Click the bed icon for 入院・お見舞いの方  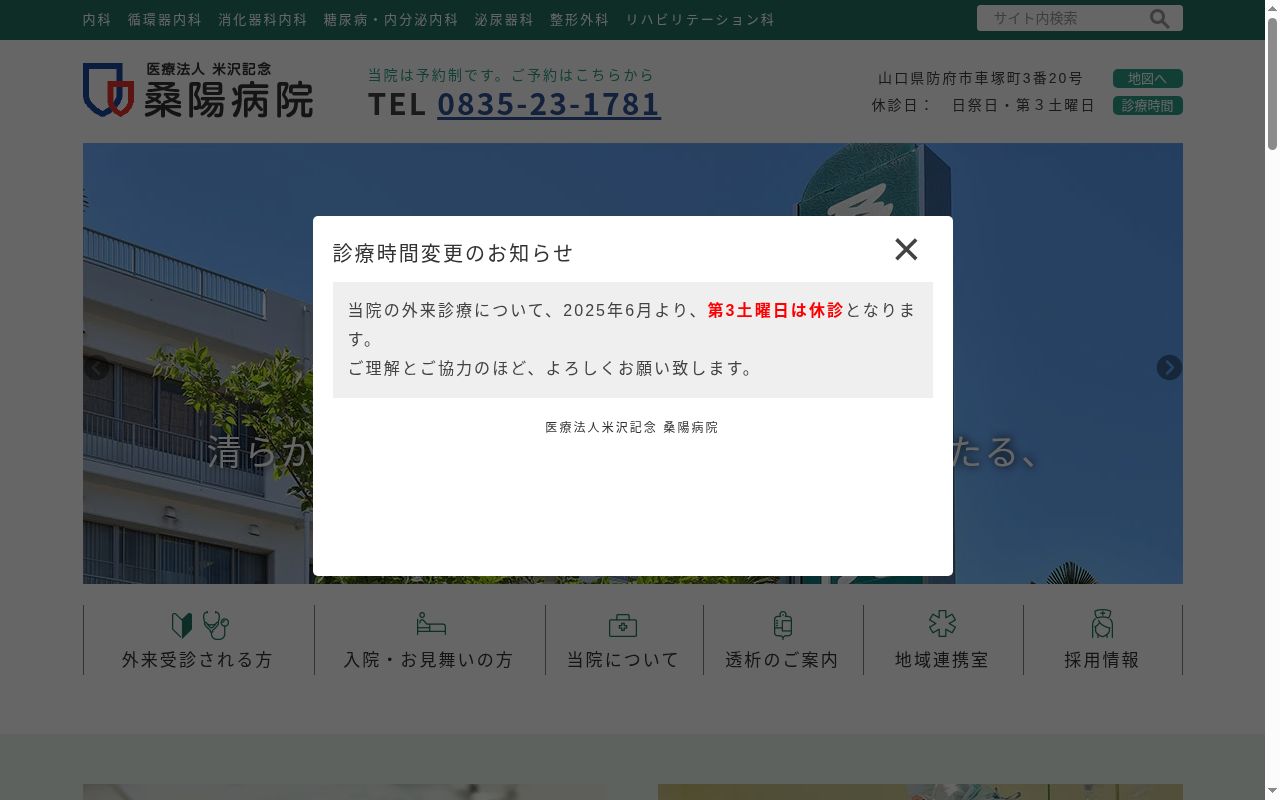pyautogui.click(x=431, y=624)
